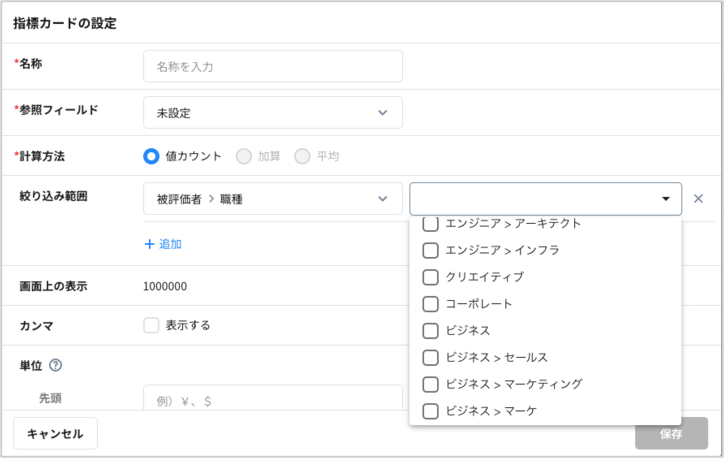This screenshot has width=724, height=458.
Task: Click the 計算方法 label
Action: [x=42, y=156]
